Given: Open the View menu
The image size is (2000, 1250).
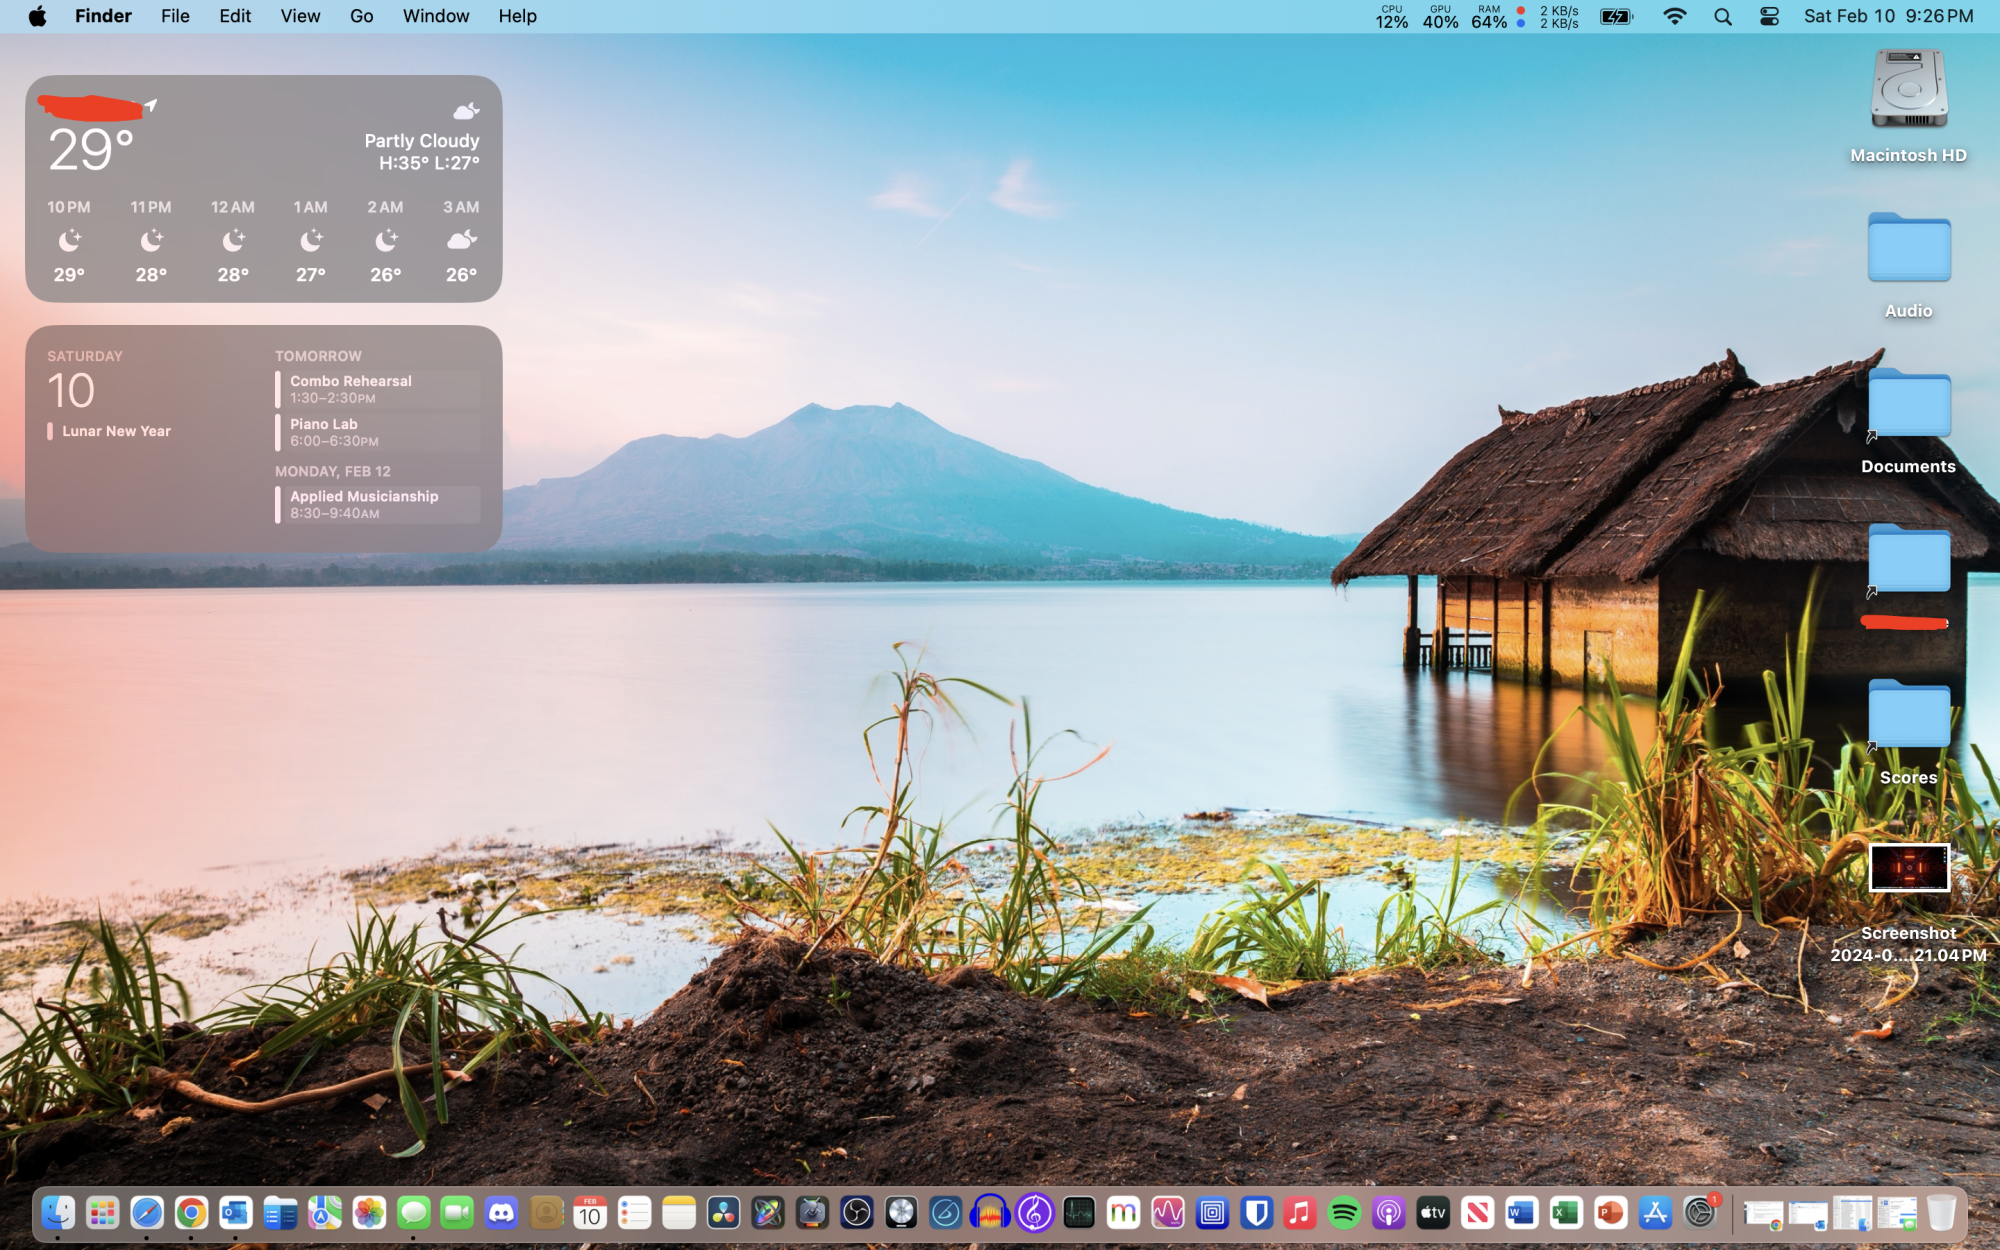Looking at the screenshot, I should click(300, 16).
